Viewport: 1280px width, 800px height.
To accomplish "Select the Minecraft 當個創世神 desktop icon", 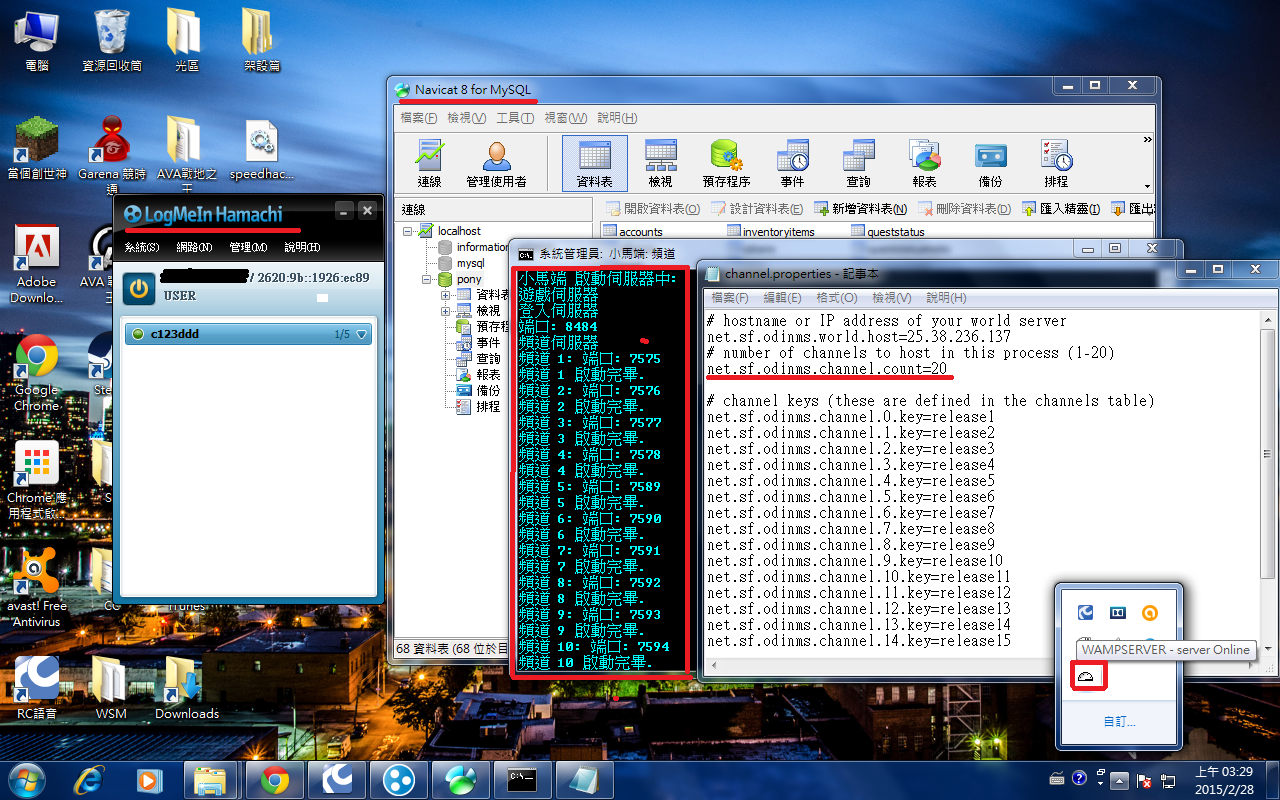I will (x=37, y=148).
